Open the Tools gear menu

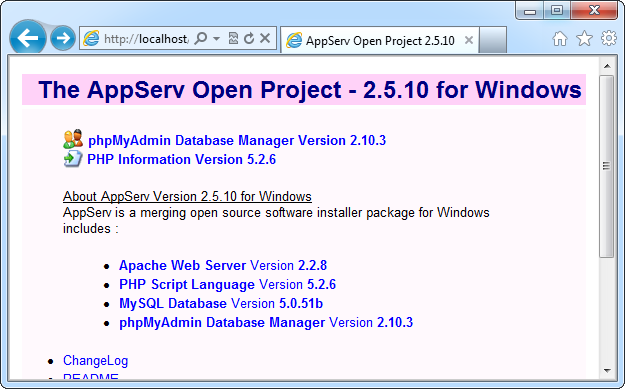(609, 38)
